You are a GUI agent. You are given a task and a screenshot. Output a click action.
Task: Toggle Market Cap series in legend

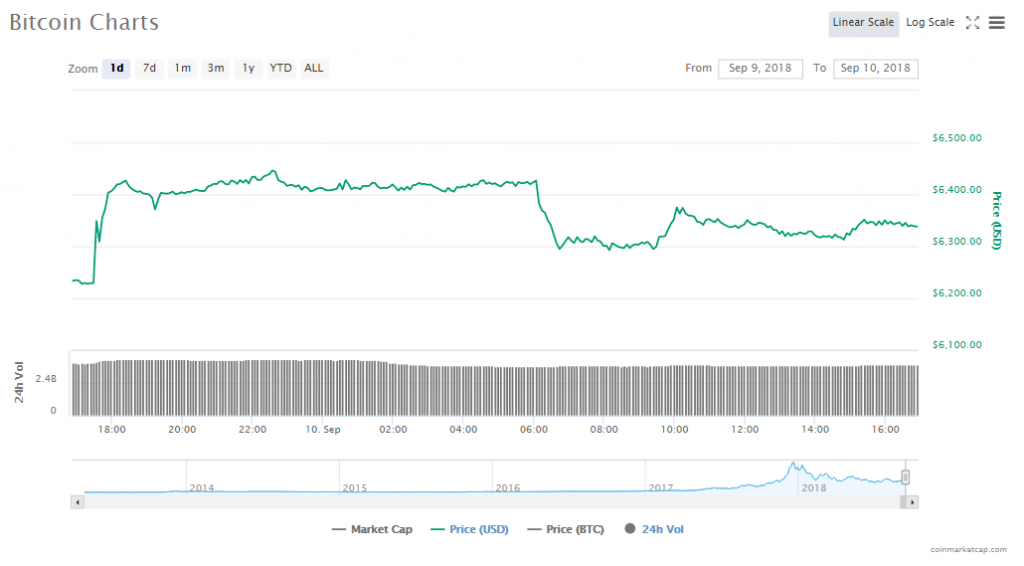click(372, 529)
